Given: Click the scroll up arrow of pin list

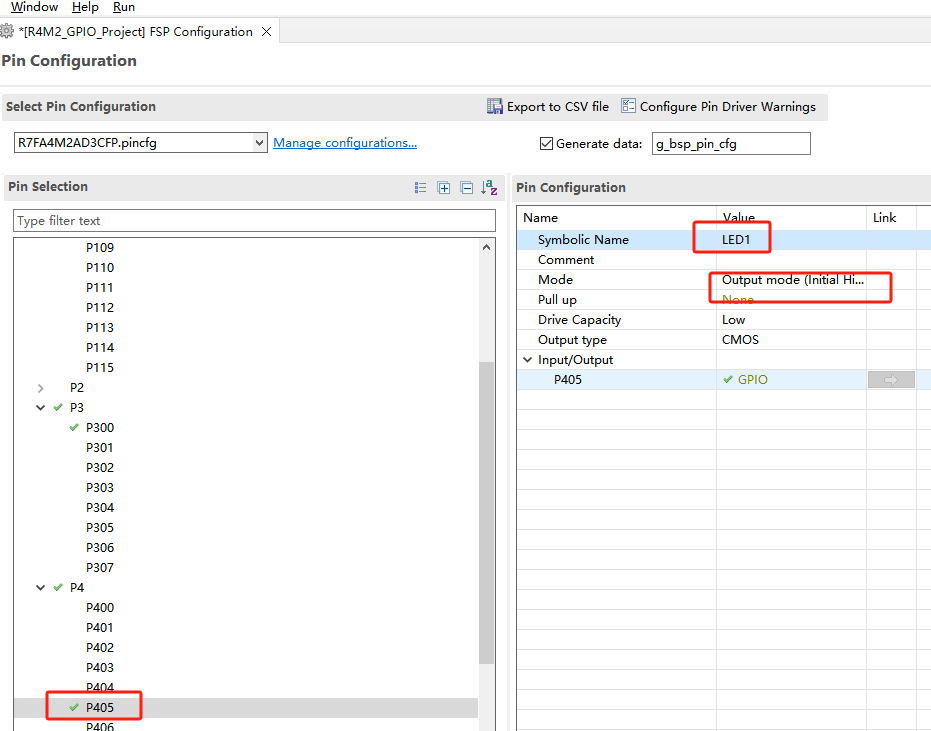Looking at the screenshot, I should coord(486,247).
